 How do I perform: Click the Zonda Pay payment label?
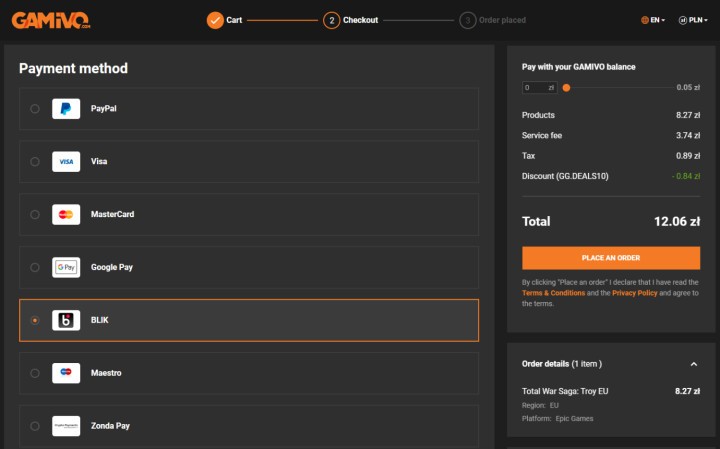[x=110, y=426]
